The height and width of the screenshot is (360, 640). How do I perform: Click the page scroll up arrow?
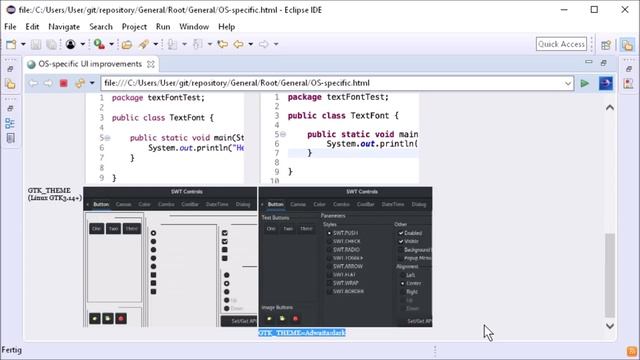pos(610,108)
